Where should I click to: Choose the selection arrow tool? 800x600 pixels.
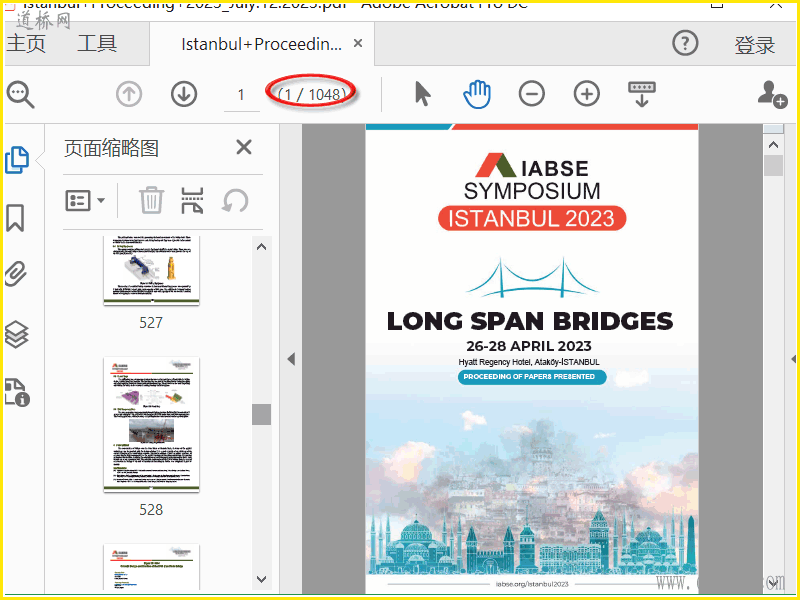pos(422,94)
